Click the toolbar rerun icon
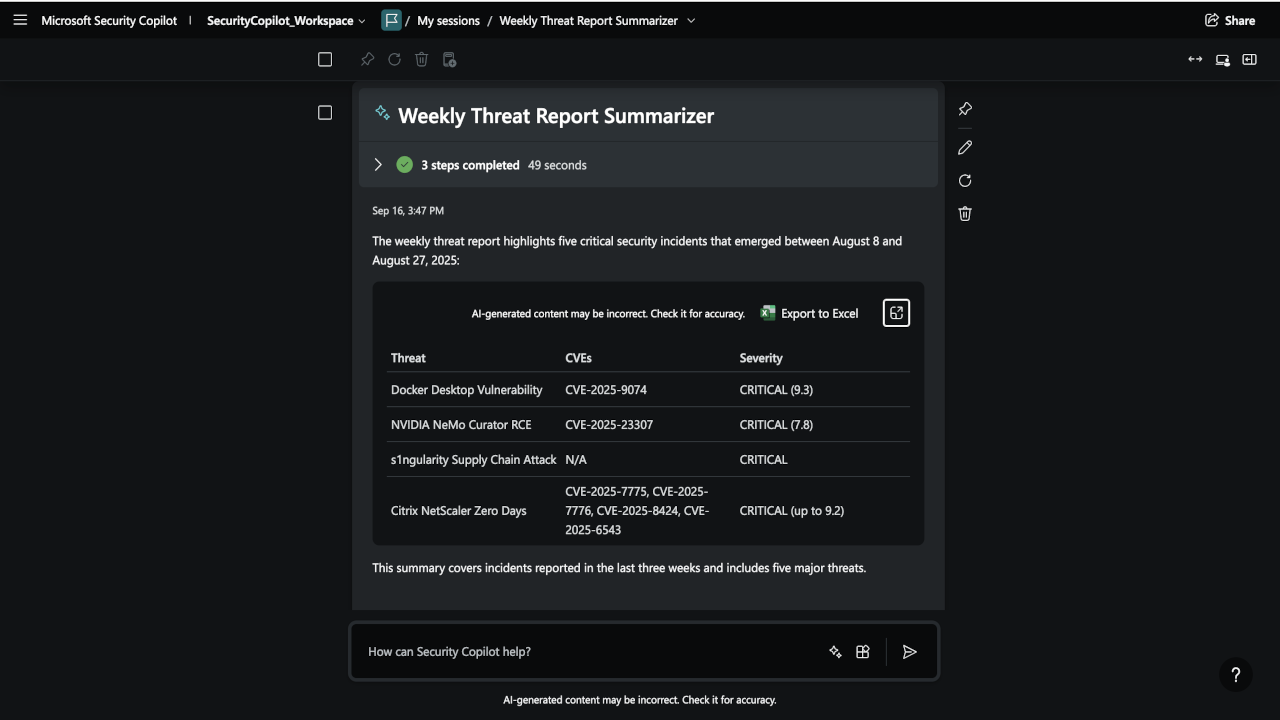 [x=394, y=60]
